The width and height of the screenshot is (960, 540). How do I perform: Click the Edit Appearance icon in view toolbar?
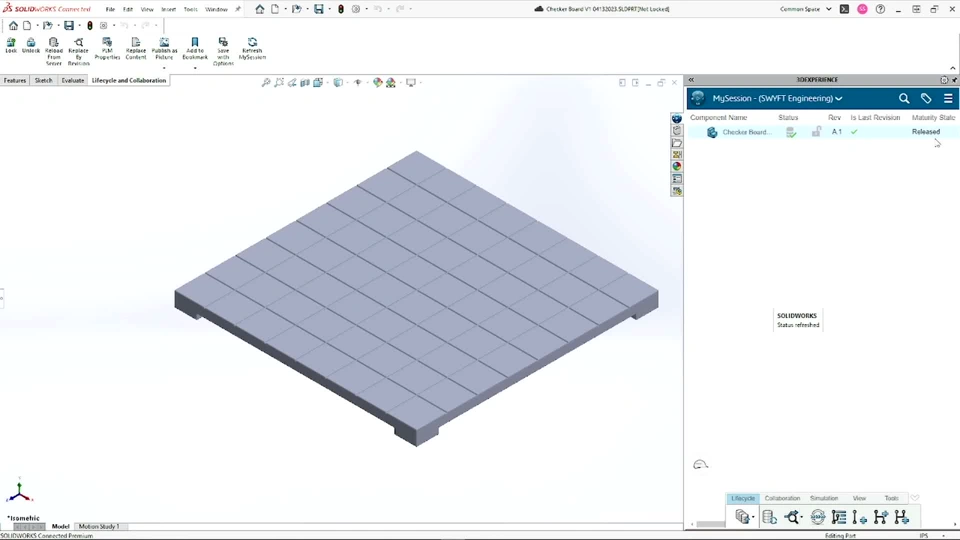pyautogui.click(x=377, y=82)
